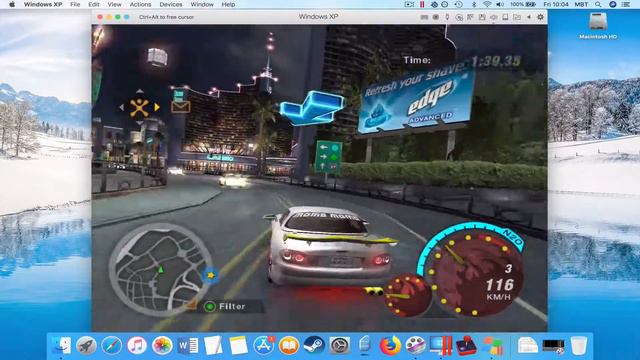Open Spotlight search in menu bar

[x=598, y=4]
